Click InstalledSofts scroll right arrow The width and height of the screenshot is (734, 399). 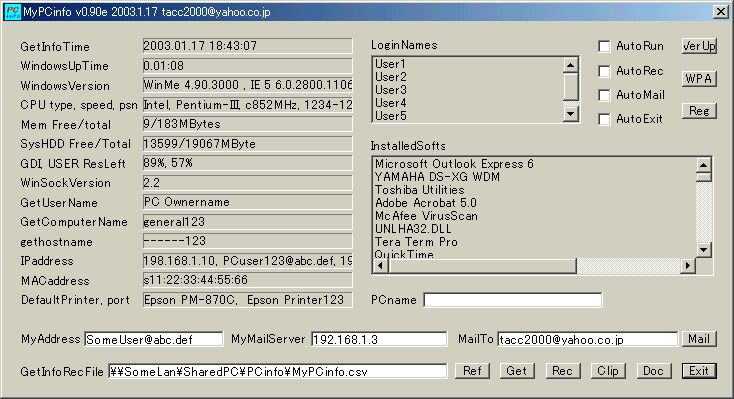[688, 266]
